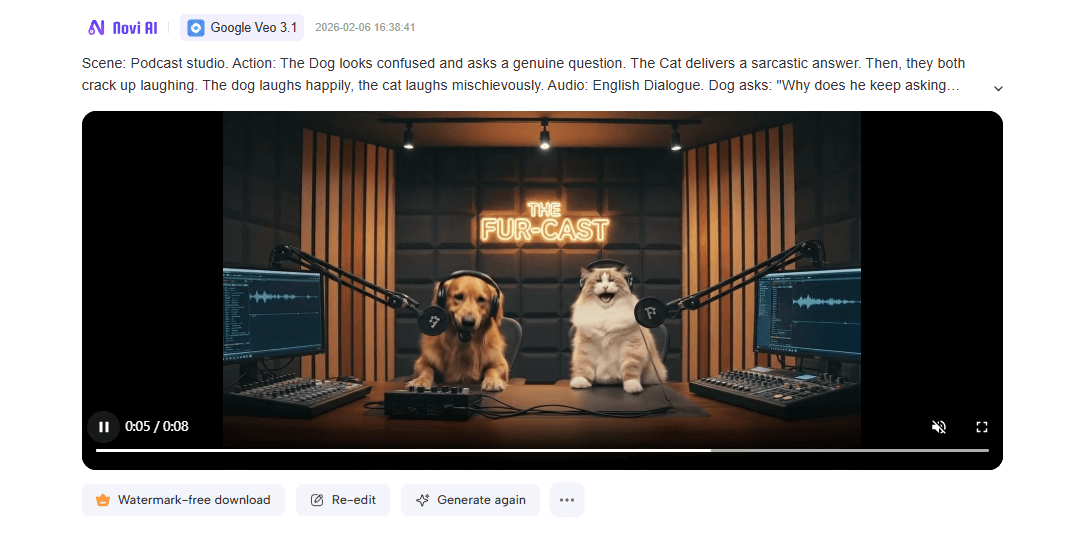
Task: Click the Re-edit button label
Action: (x=354, y=500)
